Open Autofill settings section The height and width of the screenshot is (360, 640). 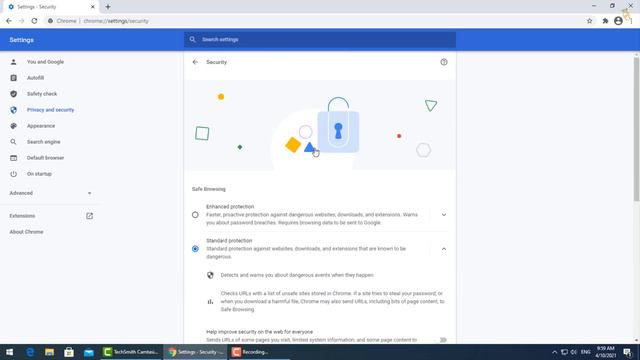(x=36, y=78)
